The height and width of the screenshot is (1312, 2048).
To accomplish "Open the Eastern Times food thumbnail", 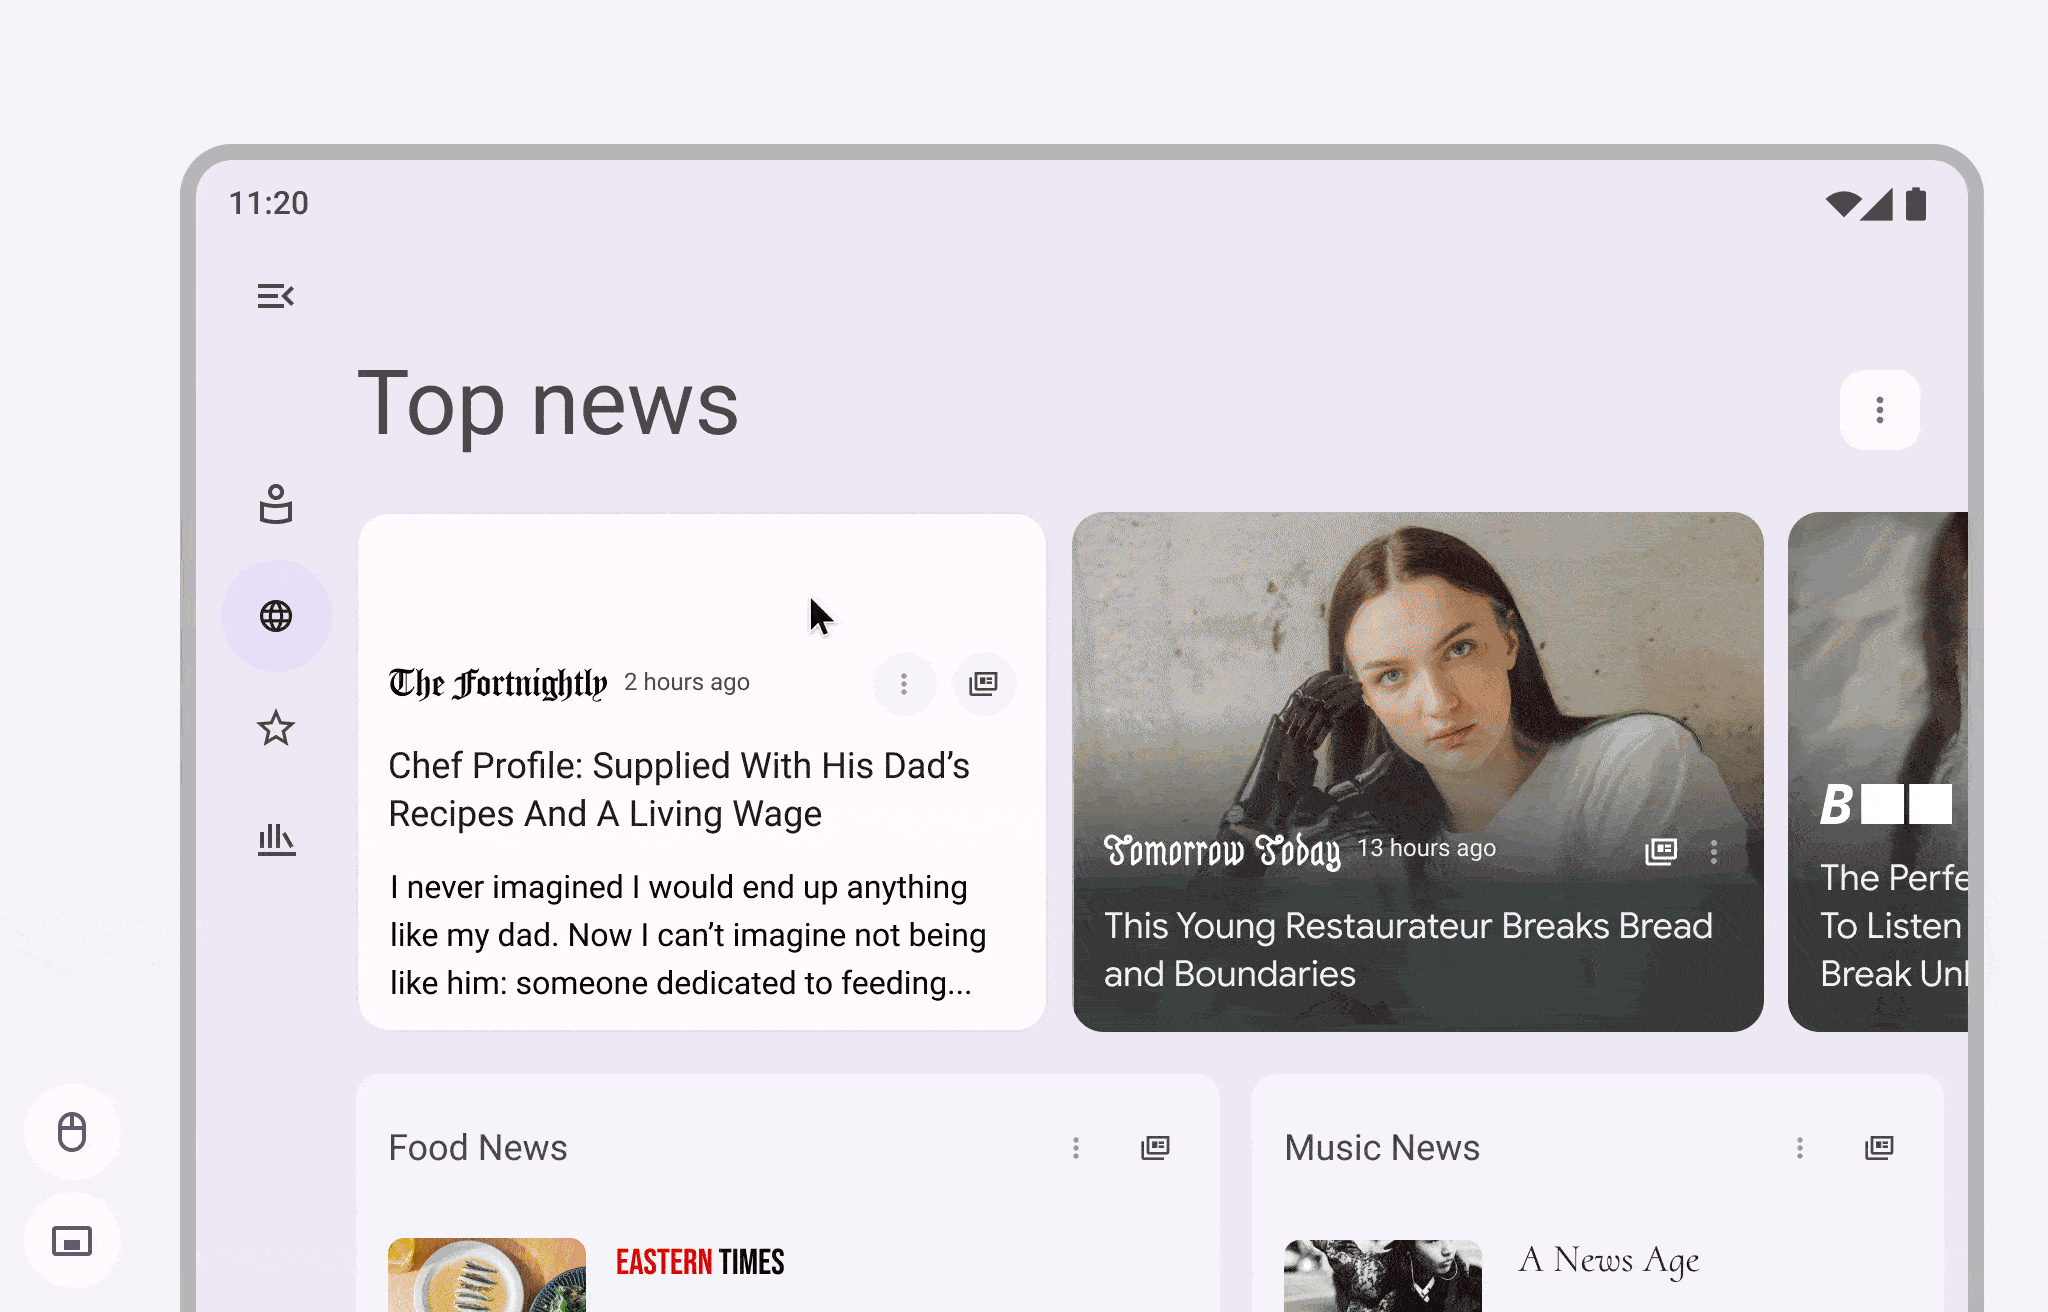I will [x=487, y=1275].
